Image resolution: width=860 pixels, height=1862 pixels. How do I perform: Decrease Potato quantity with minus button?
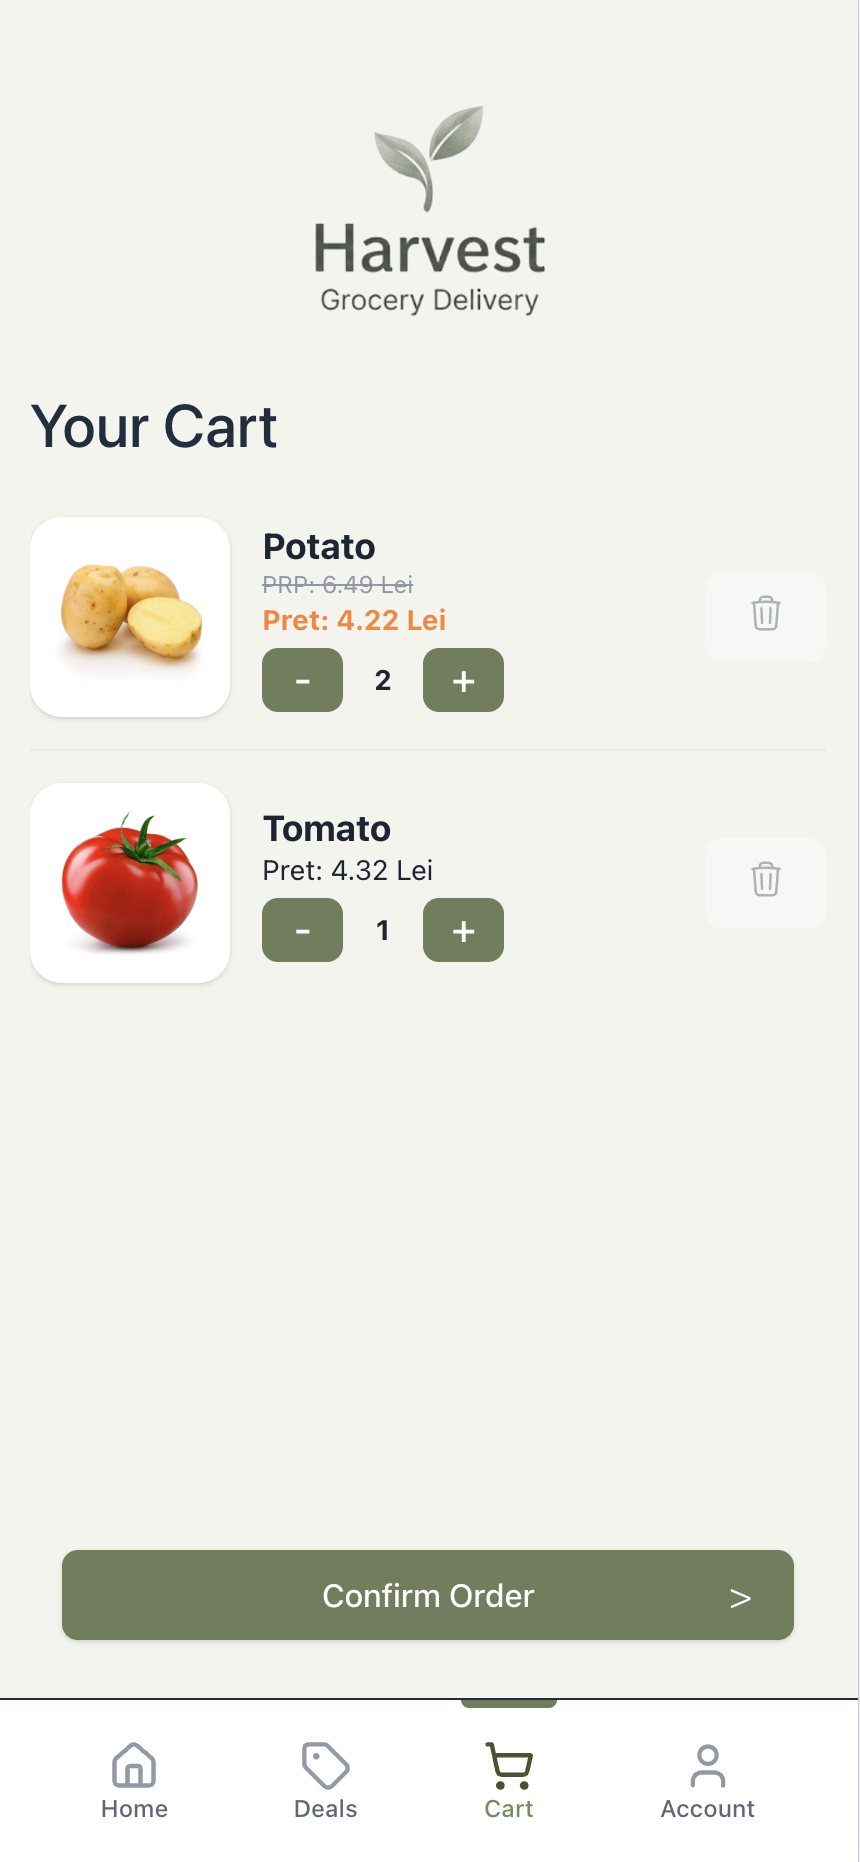click(x=302, y=681)
